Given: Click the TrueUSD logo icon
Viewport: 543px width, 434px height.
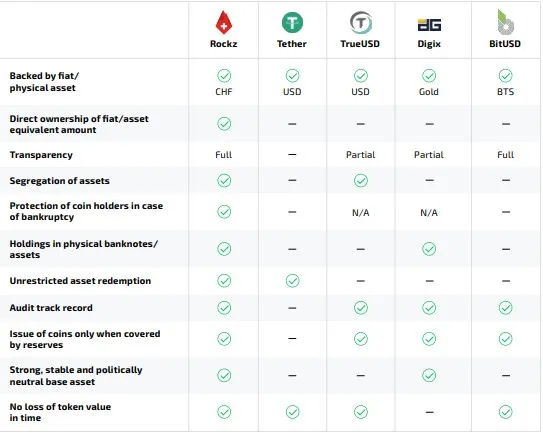Looking at the screenshot, I should coord(360,23).
